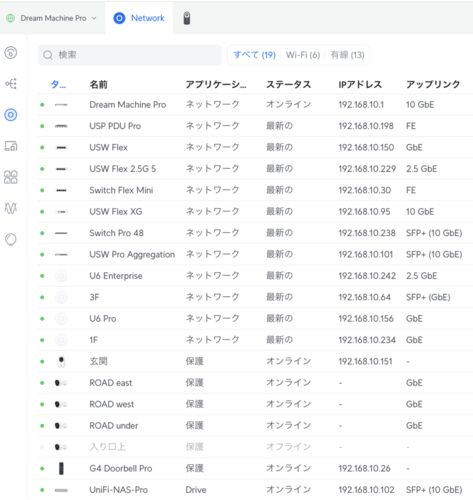473x500 pixels.
Task: Click the ROAD under camera icon
Action: (x=61, y=426)
